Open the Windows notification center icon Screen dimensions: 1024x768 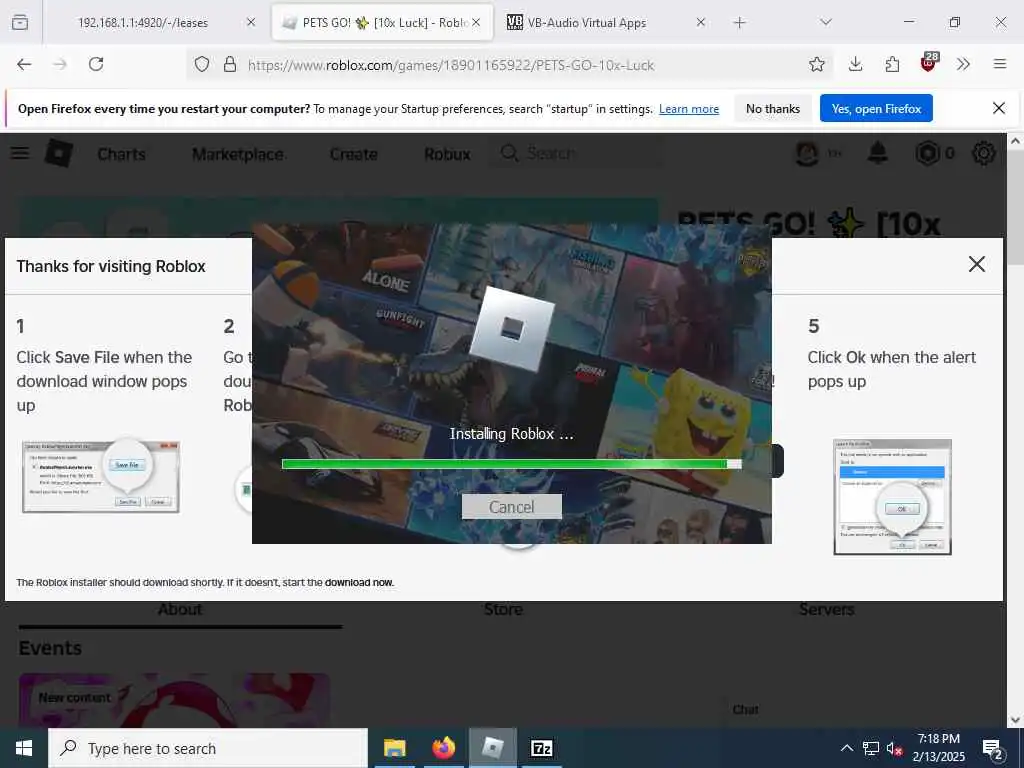(x=993, y=750)
